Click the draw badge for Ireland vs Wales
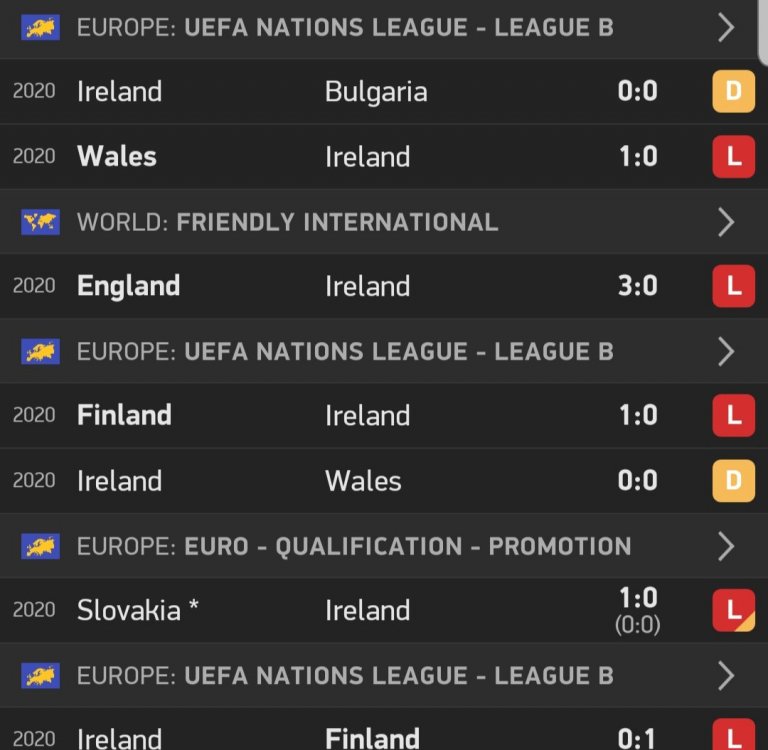768x750 pixels. [733, 481]
